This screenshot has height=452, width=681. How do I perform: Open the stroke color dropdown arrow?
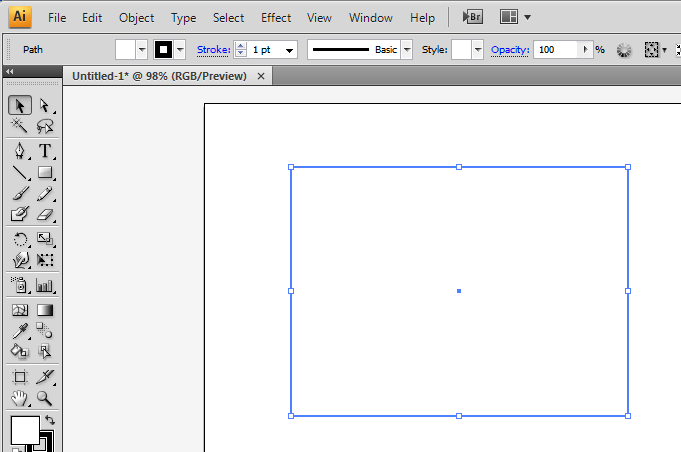180,50
